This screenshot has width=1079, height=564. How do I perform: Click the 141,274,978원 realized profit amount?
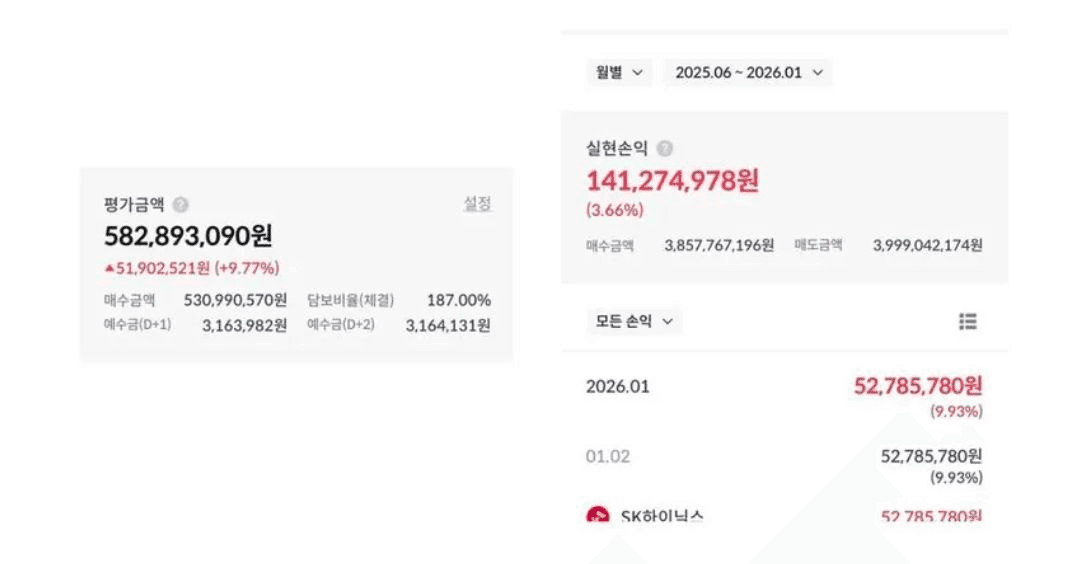coord(672,181)
